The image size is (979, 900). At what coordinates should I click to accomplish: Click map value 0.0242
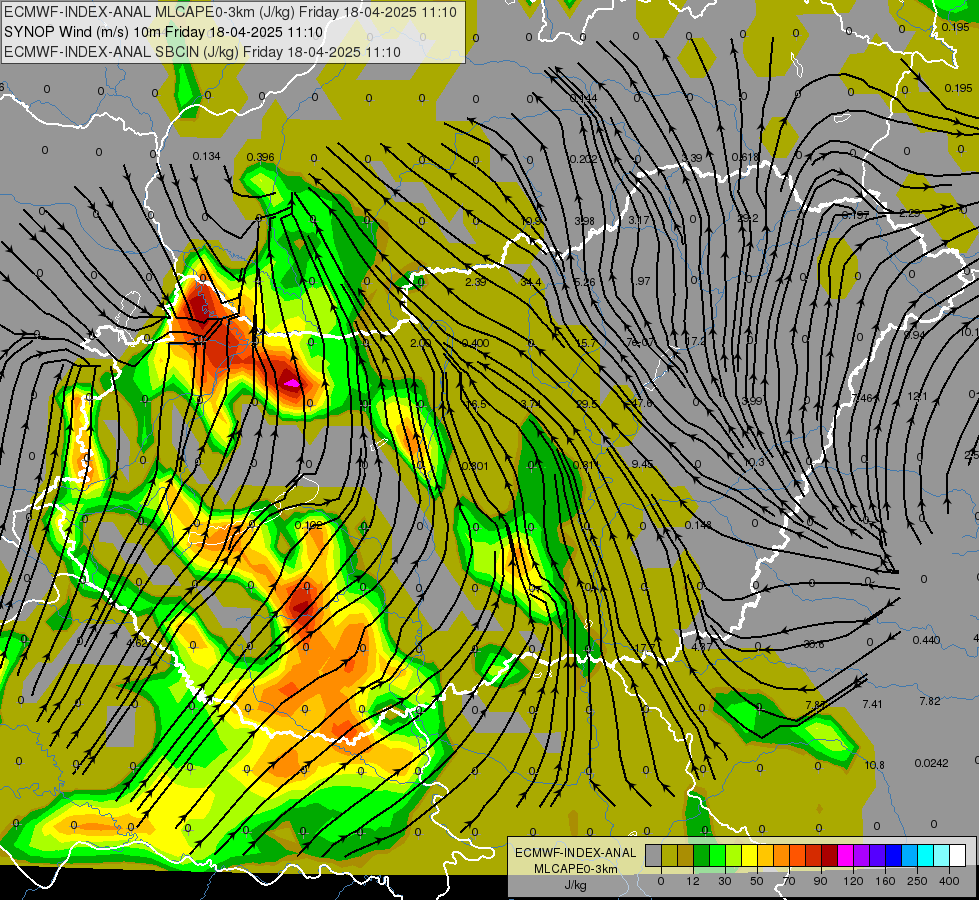pos(931,763)
